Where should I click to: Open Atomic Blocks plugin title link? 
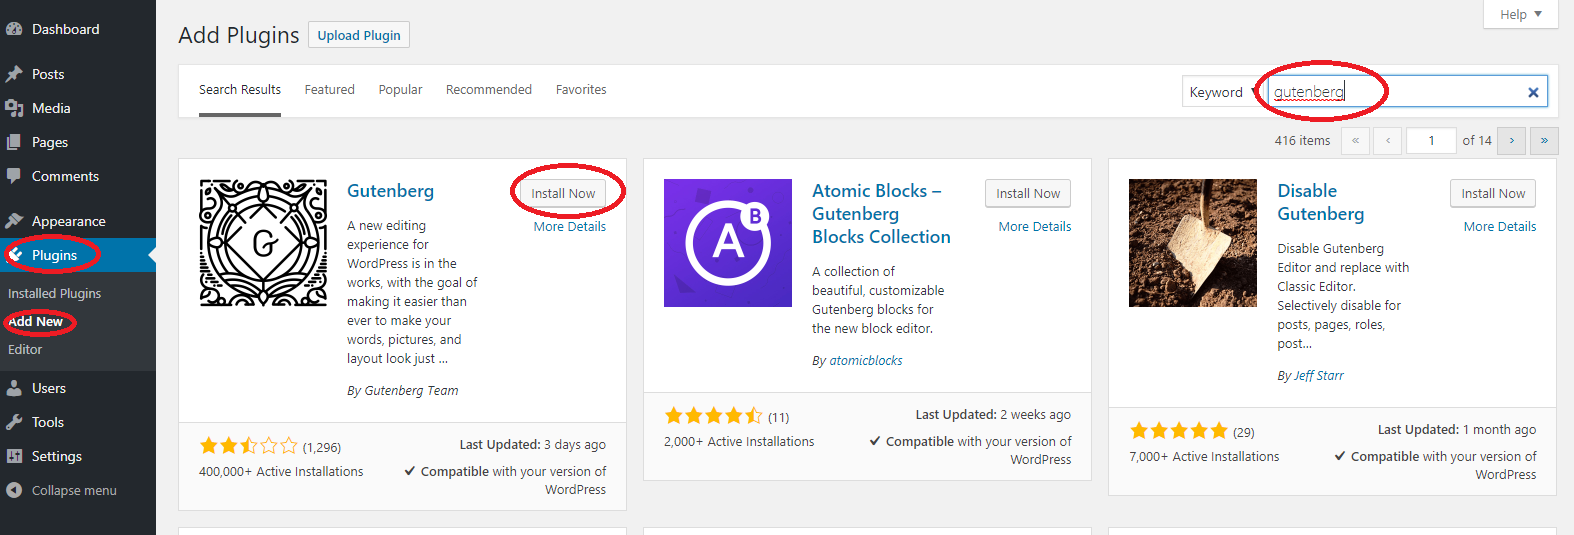(881, 214)
